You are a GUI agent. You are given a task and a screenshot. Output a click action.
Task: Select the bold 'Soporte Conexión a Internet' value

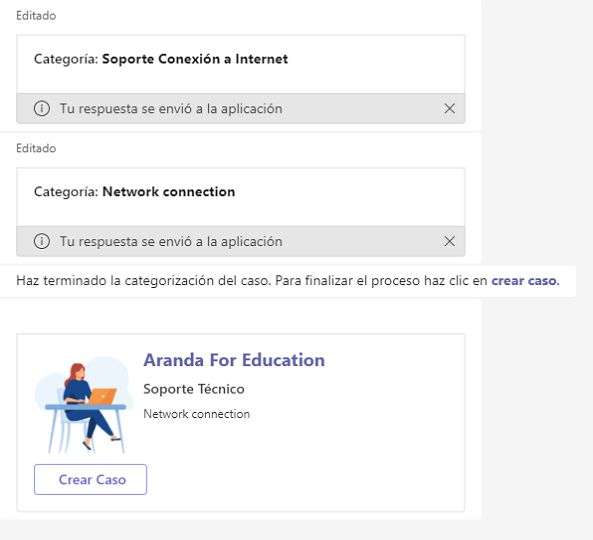click(195, 59)
